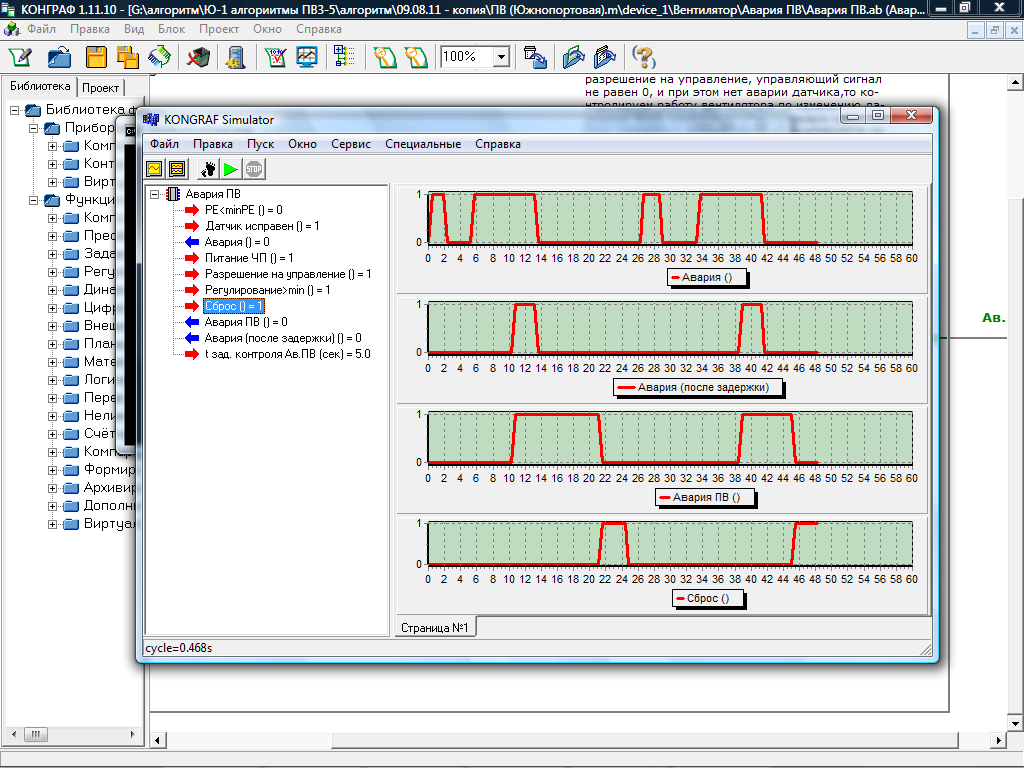Launch simulator via the monitor chart icon
This screenshot has height=768, width=1024.
coord(306,57)
